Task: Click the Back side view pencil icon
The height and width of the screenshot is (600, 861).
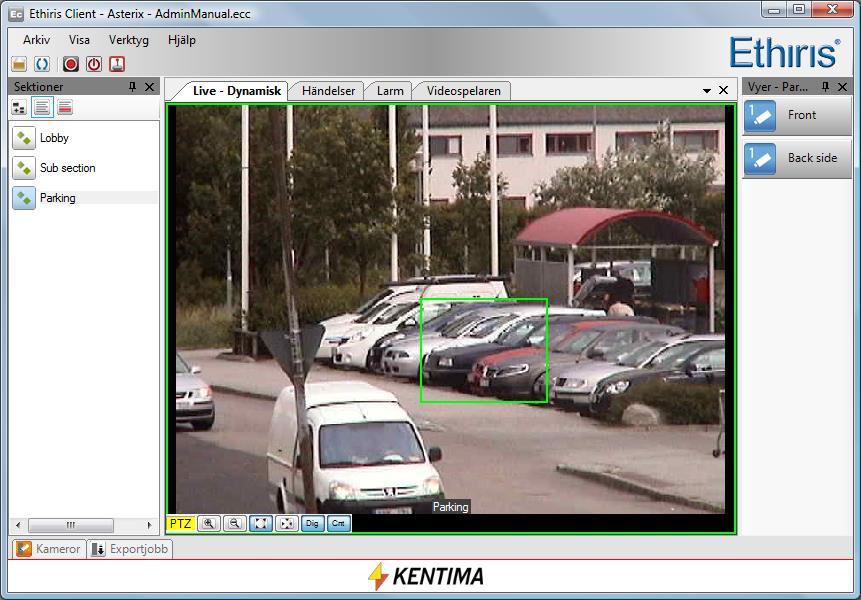Action: (760, 158)
